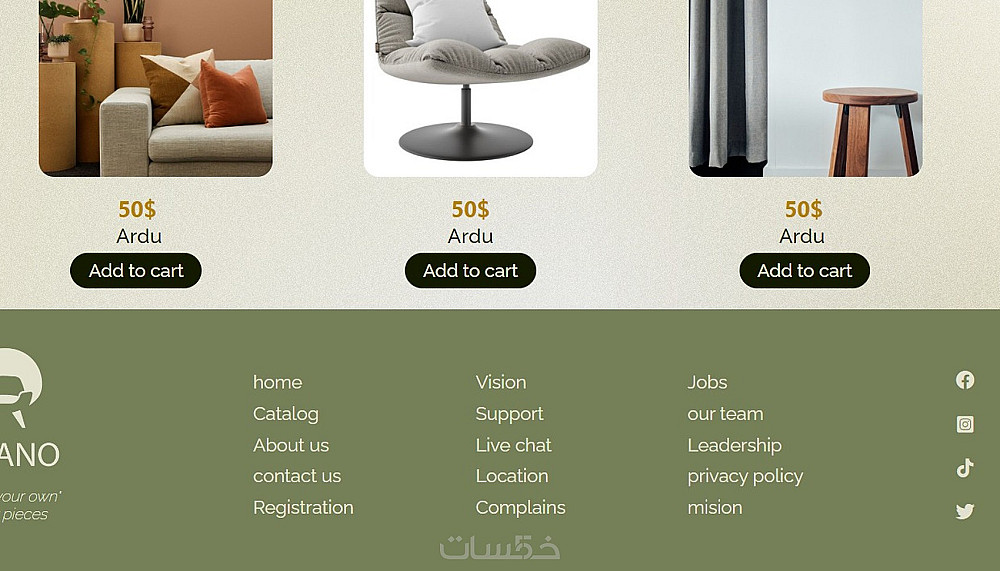Open the Instagram social icon
The width and height of the screenshot is (1000, 571).
[965, 424]
